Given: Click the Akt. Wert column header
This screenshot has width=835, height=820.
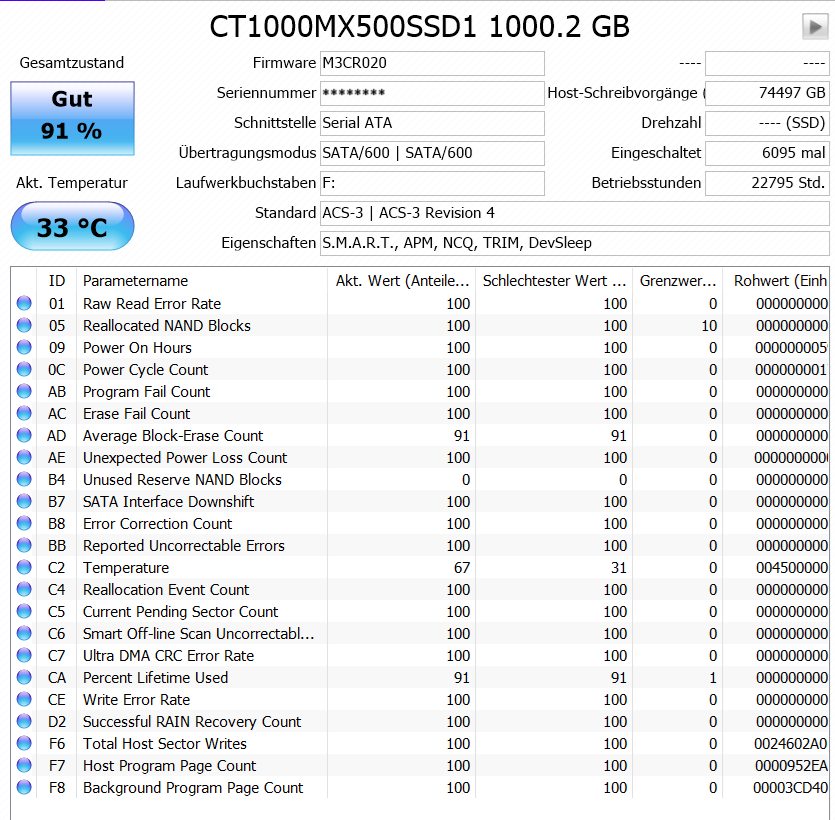Looking at the screenshot, I should (402, 281).
